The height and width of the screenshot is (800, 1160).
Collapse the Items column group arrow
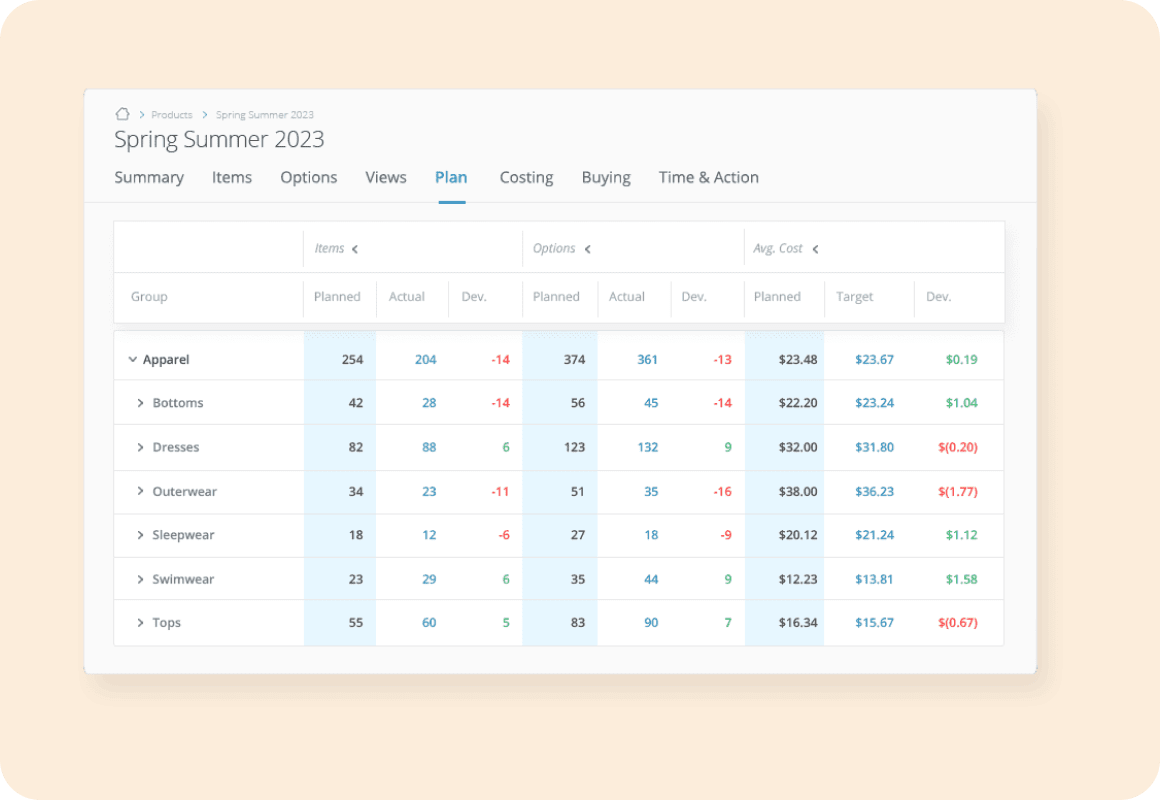click(x=355, y=249)
